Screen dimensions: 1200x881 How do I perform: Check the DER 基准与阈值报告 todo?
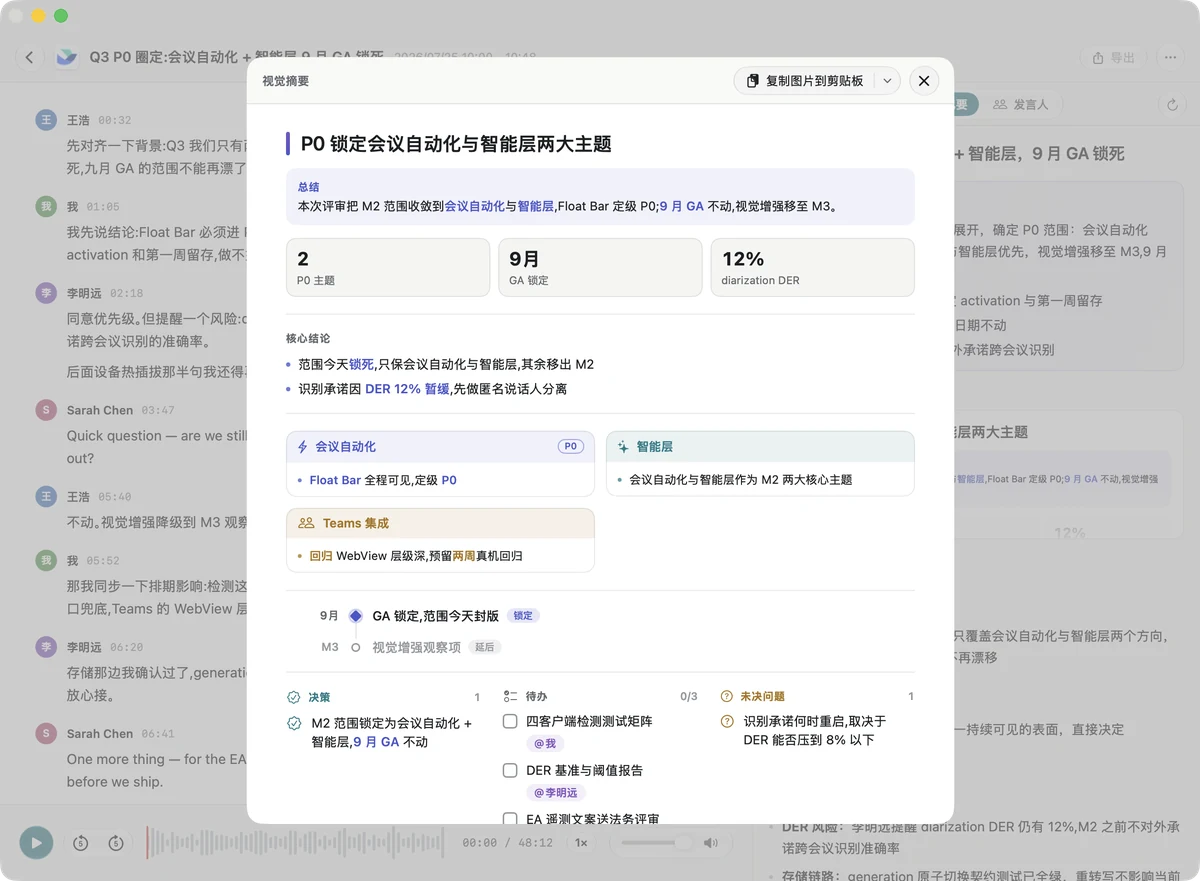coord(510,771)
